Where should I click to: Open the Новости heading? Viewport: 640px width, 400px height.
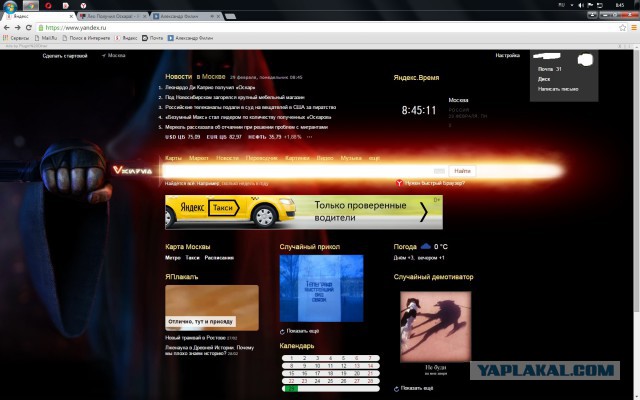coord(178,76)
